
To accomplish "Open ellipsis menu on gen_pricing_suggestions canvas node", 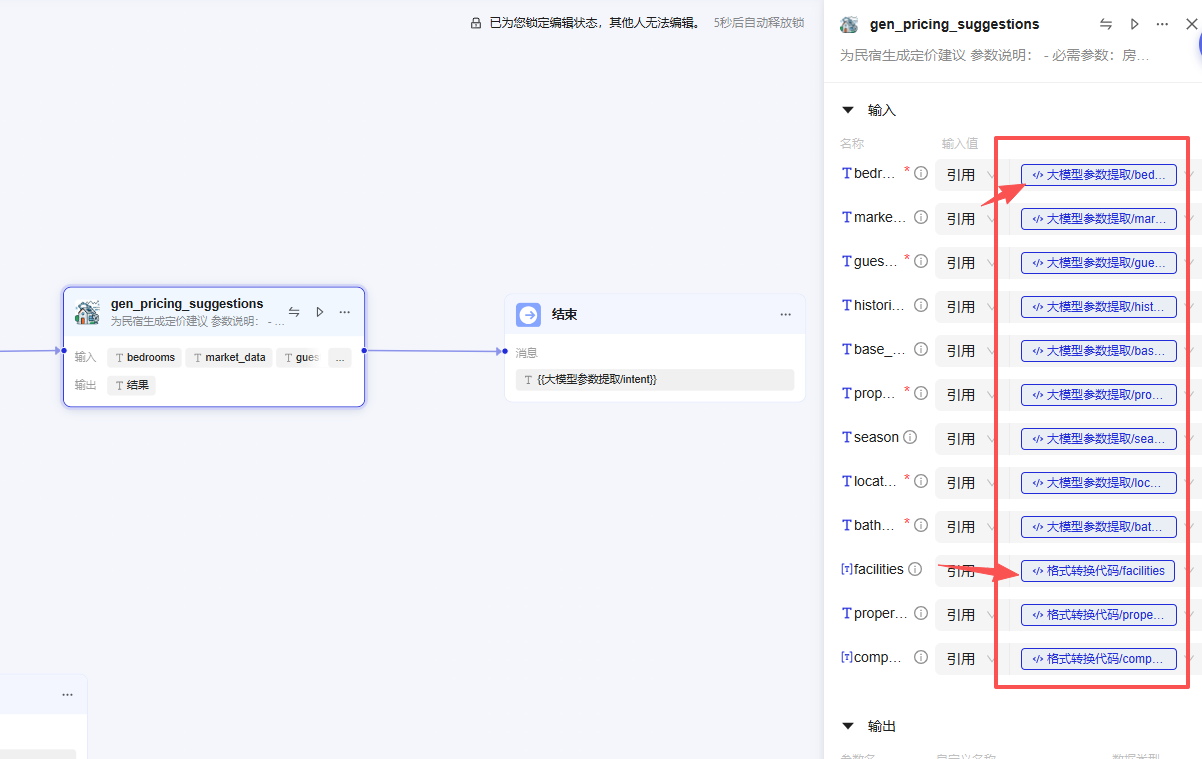I will [345, 312].
